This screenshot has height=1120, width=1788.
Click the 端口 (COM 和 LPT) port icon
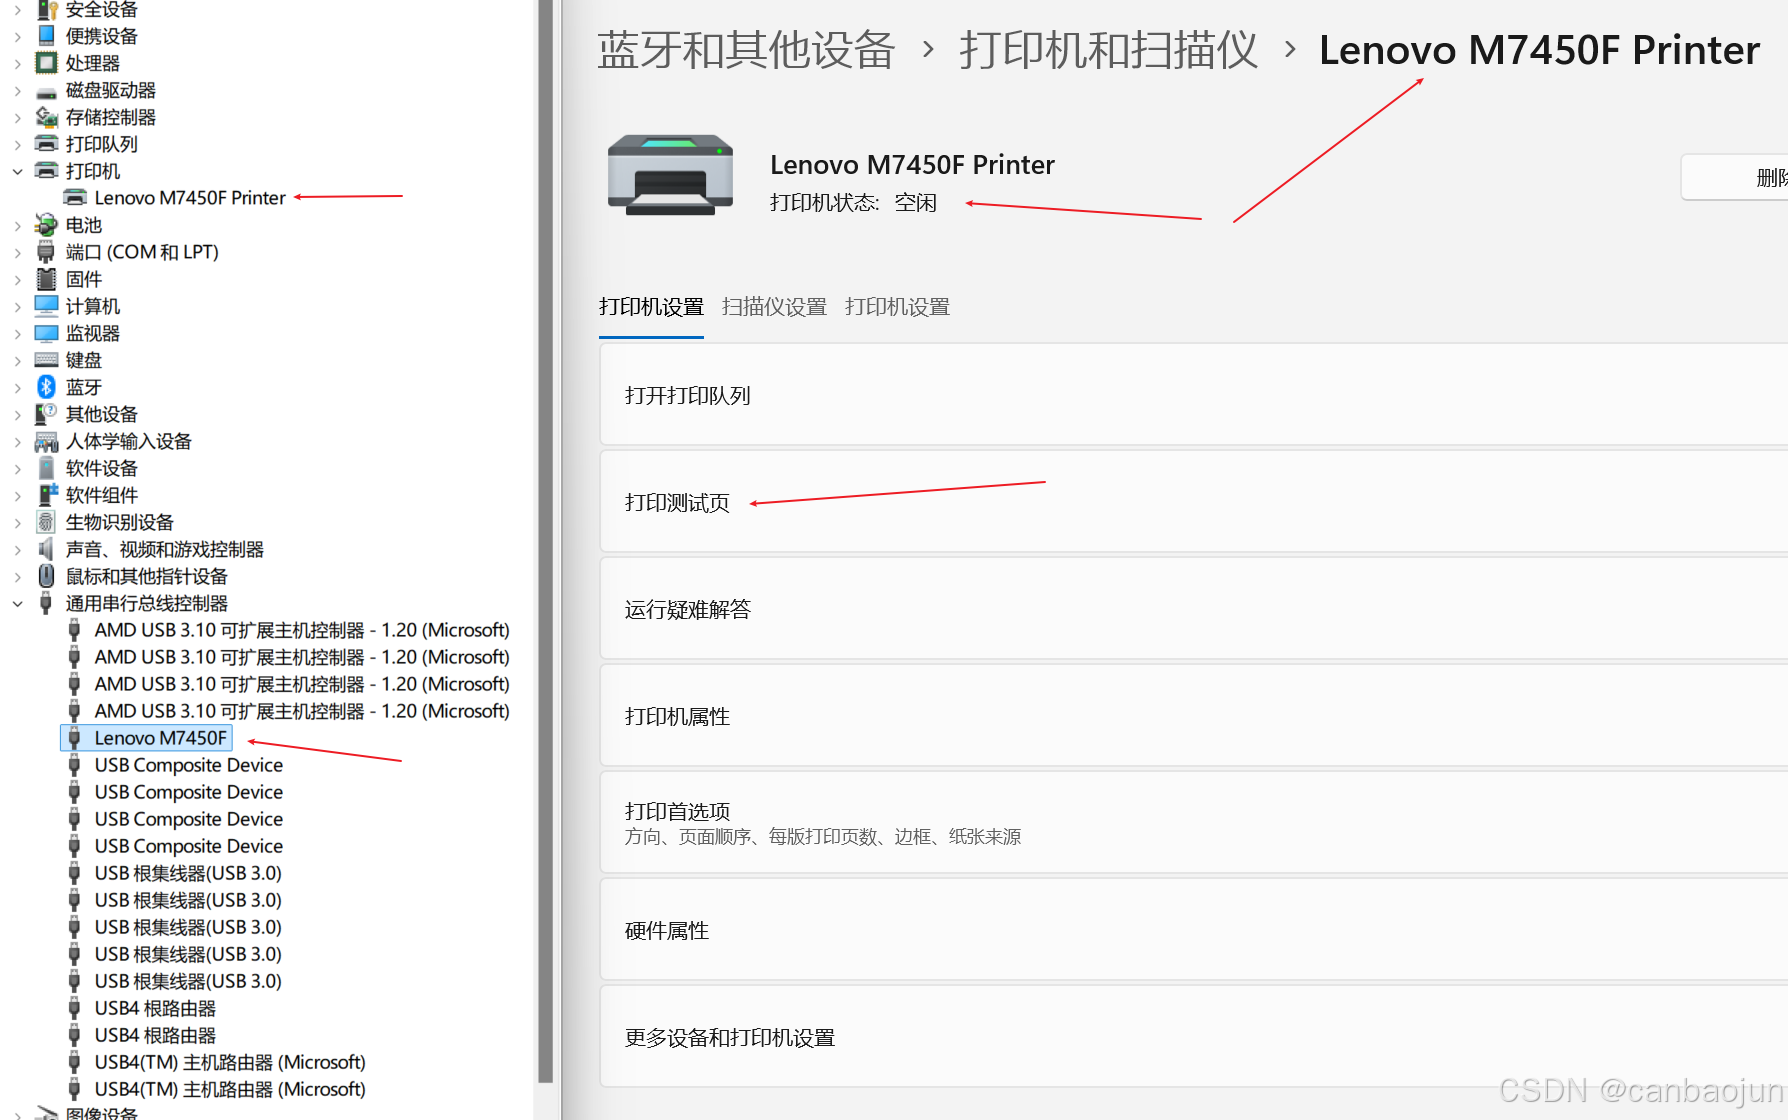(46, 252)
